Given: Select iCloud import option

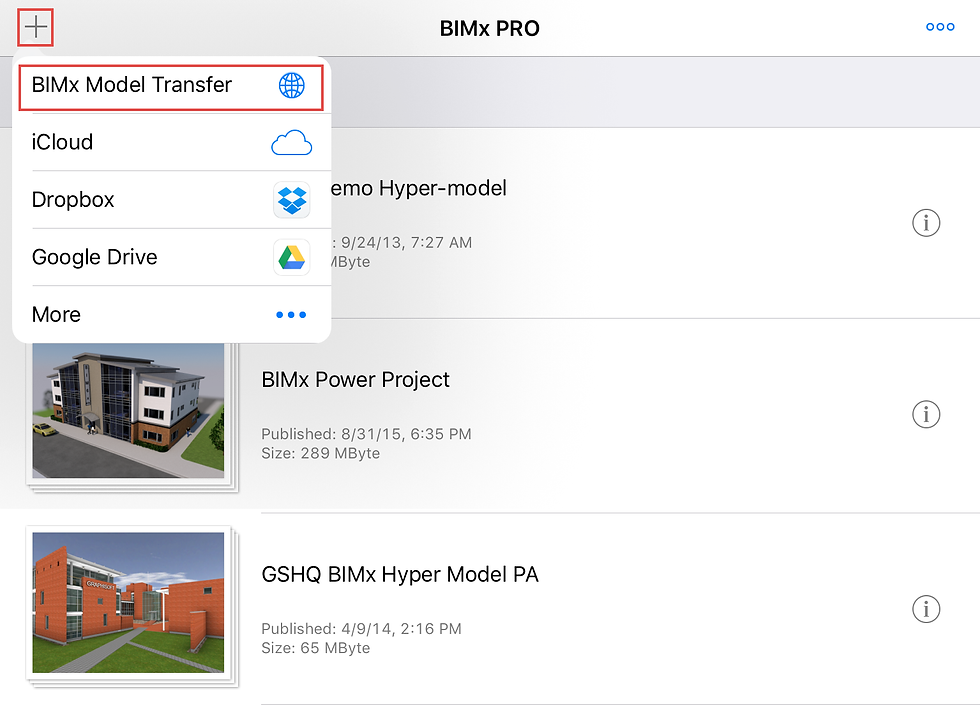Looking at the screenshot, I should [171, 143].
